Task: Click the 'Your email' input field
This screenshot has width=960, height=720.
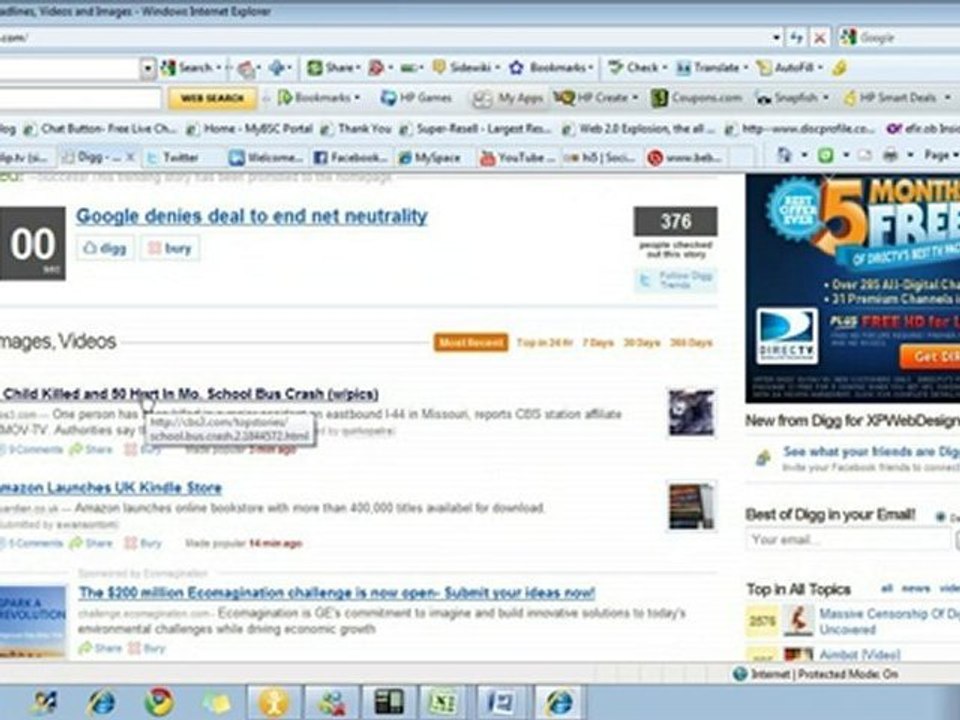Action: pos(848,540)
